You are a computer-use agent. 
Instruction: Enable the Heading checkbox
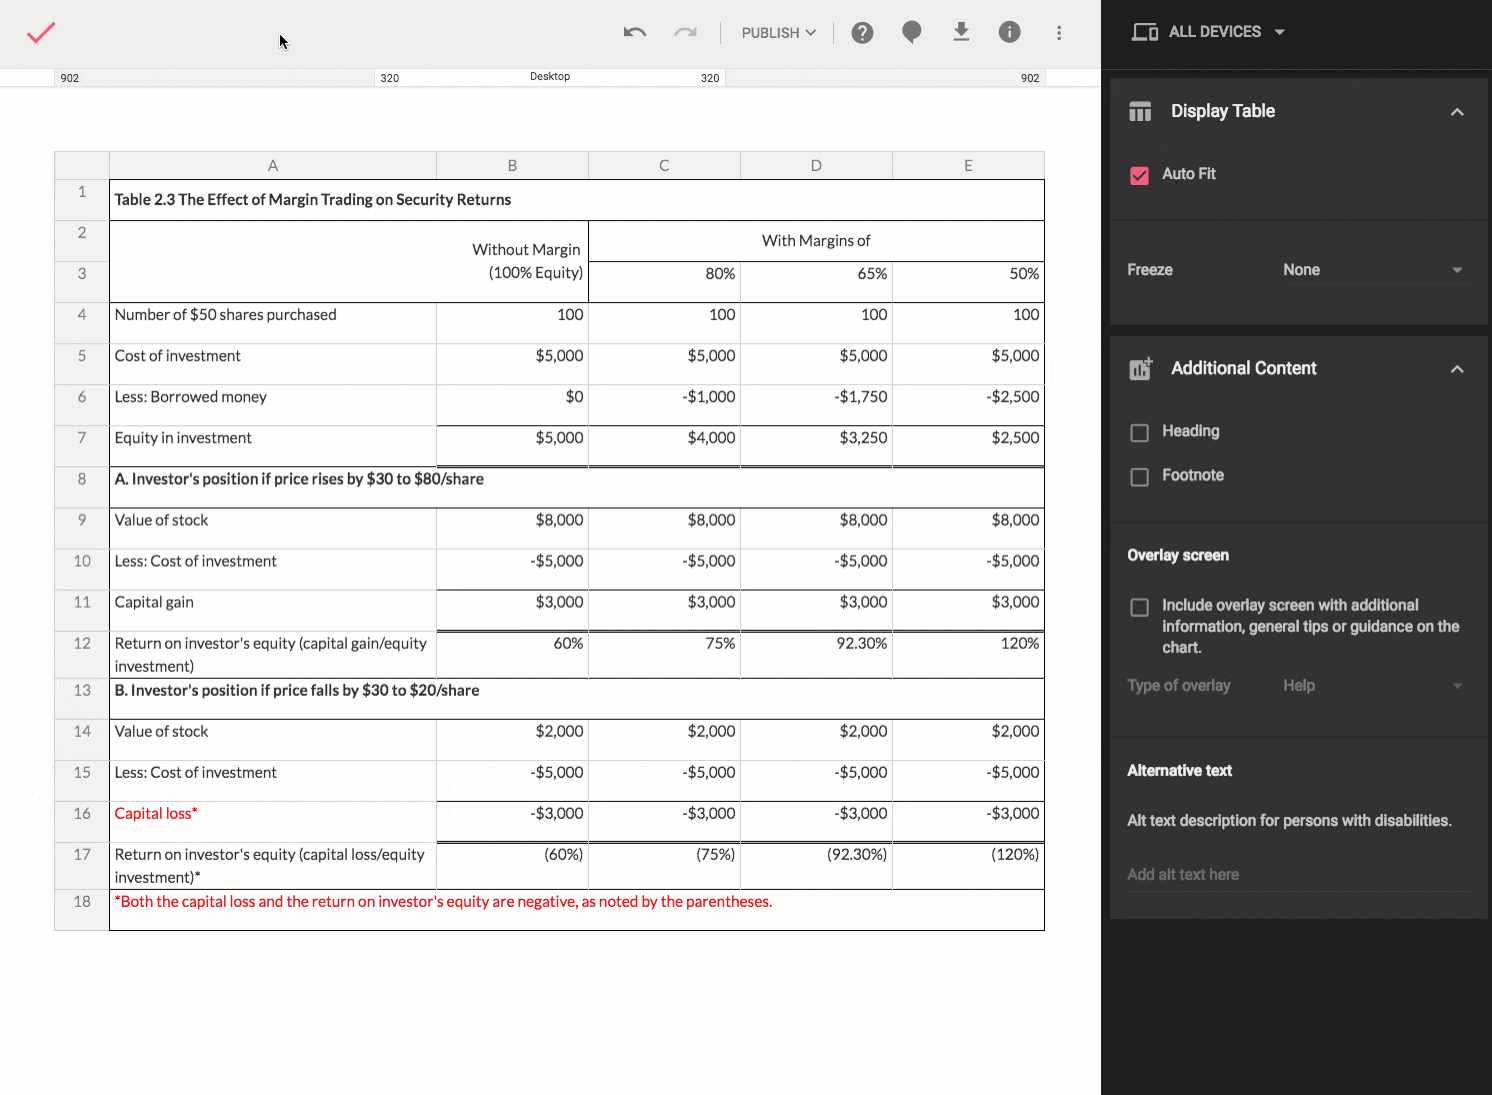(x=1139, y=432)
